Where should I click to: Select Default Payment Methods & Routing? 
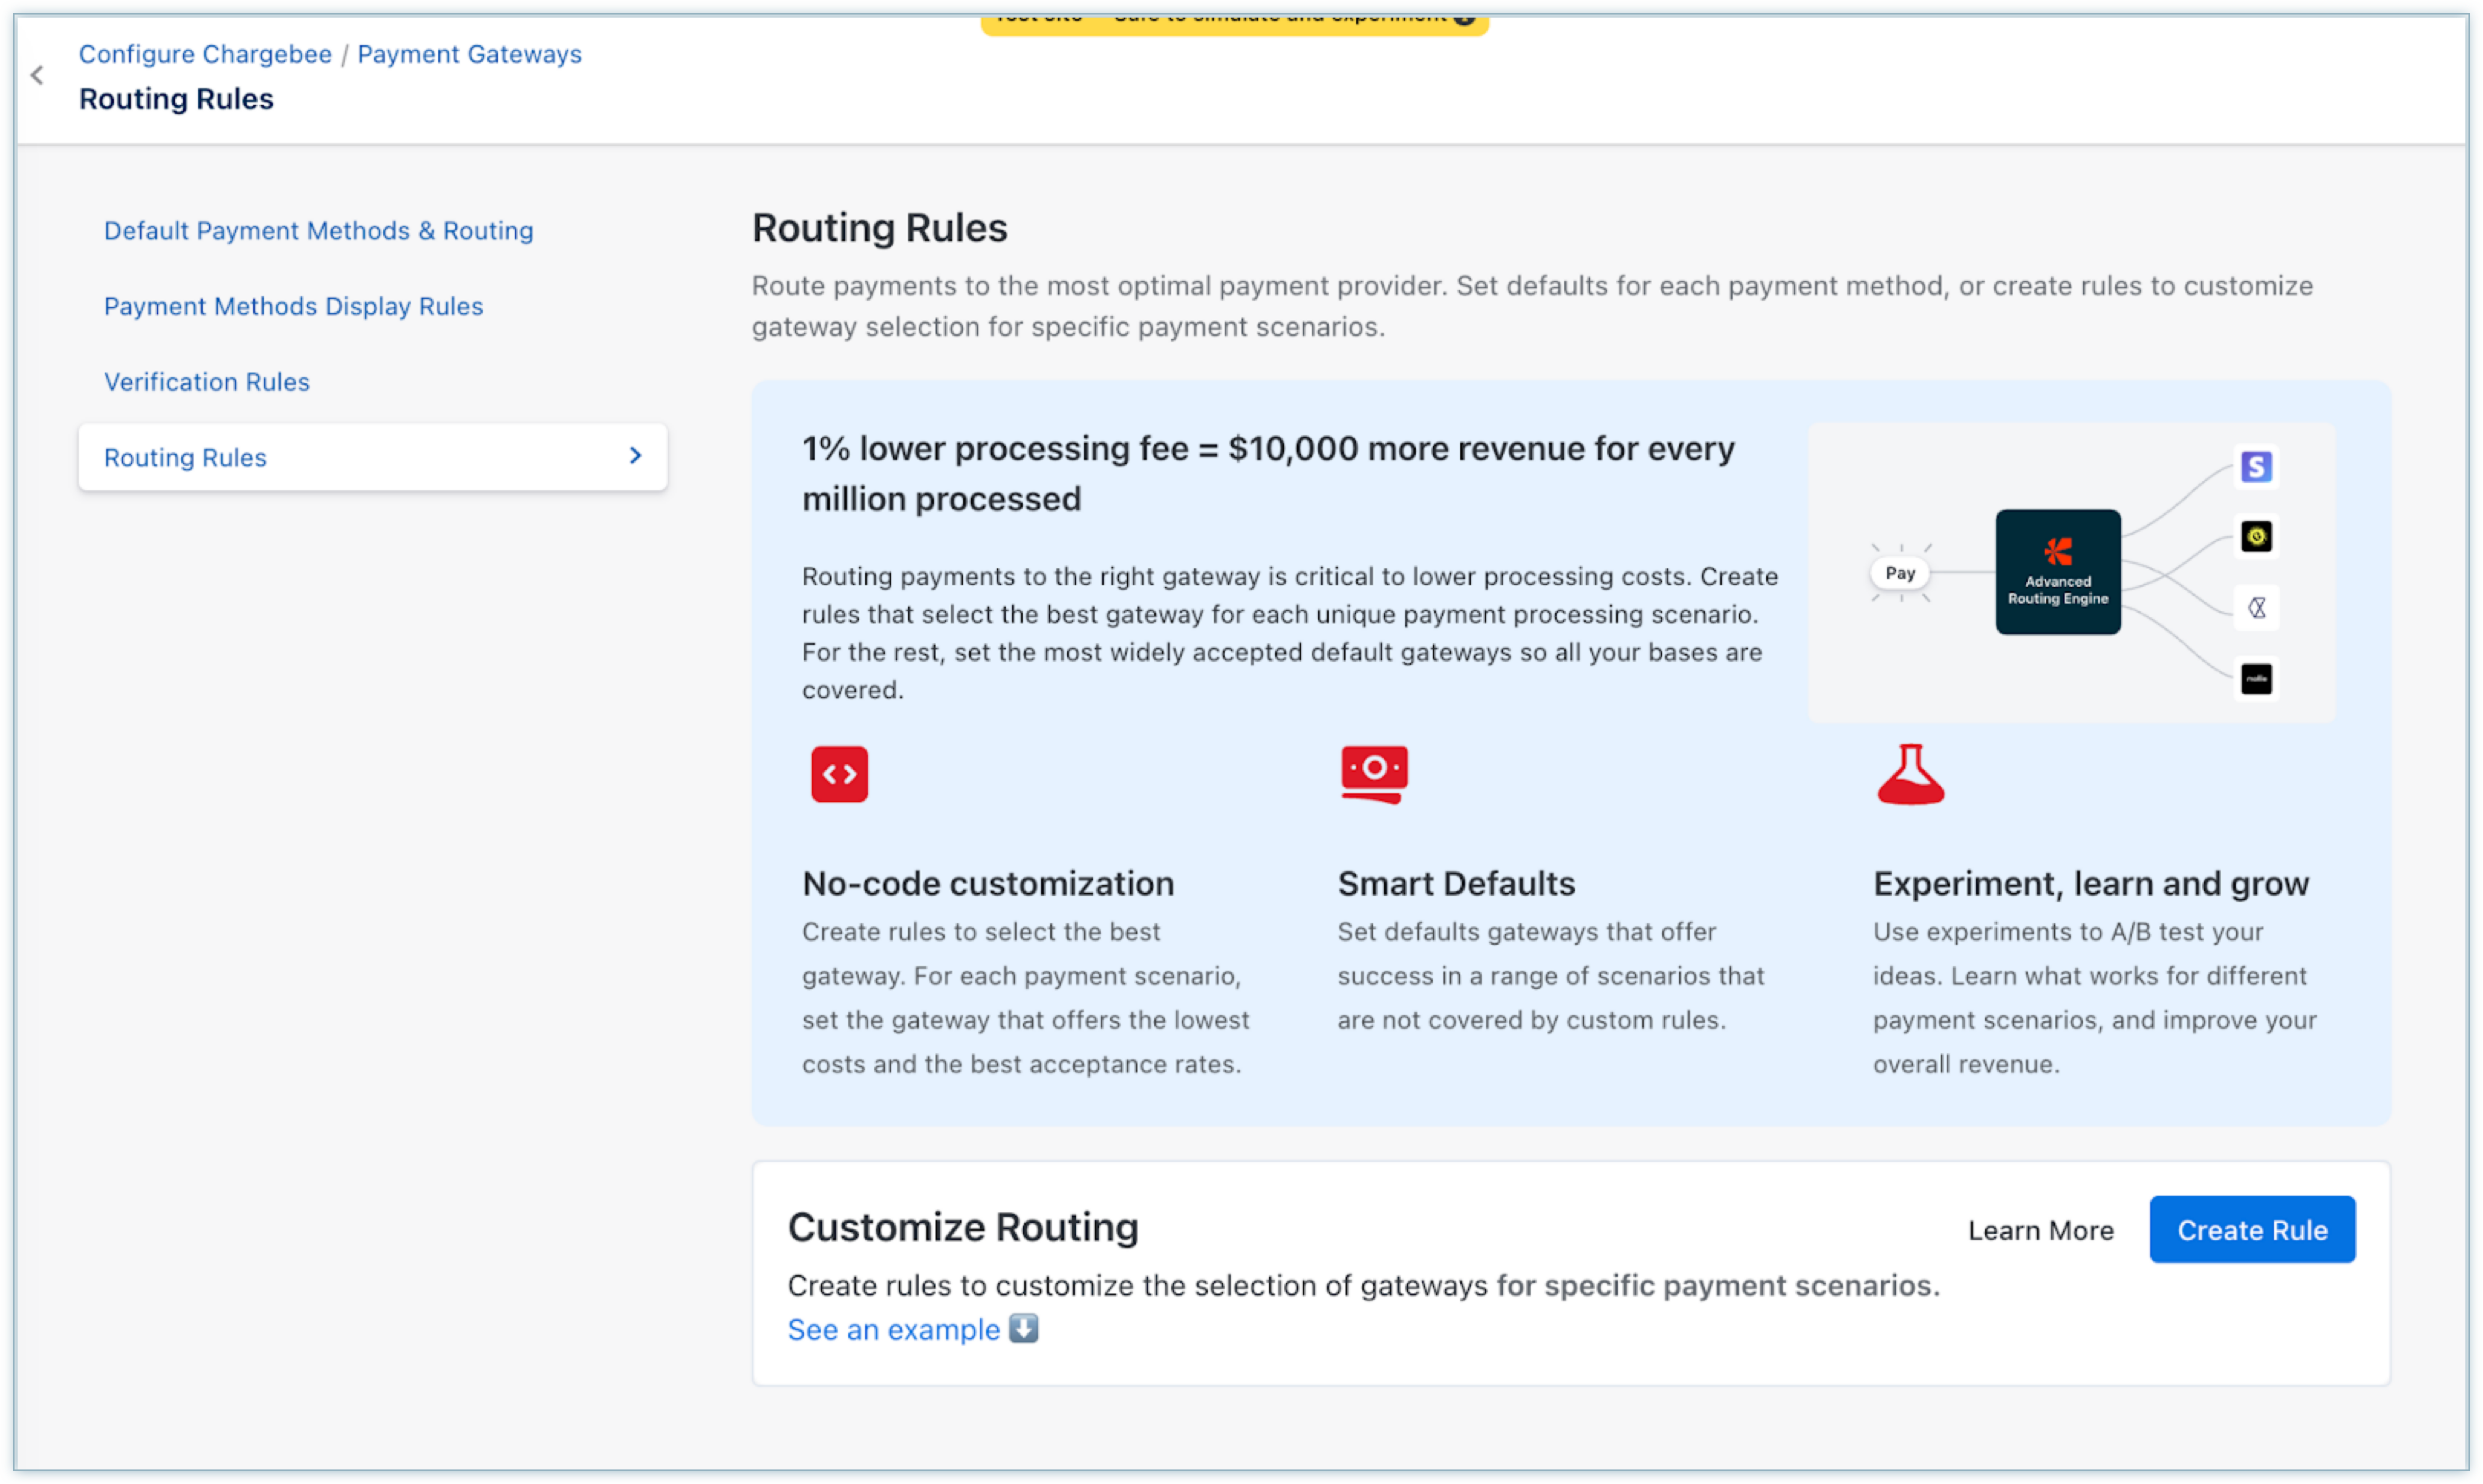pos(319,231)
